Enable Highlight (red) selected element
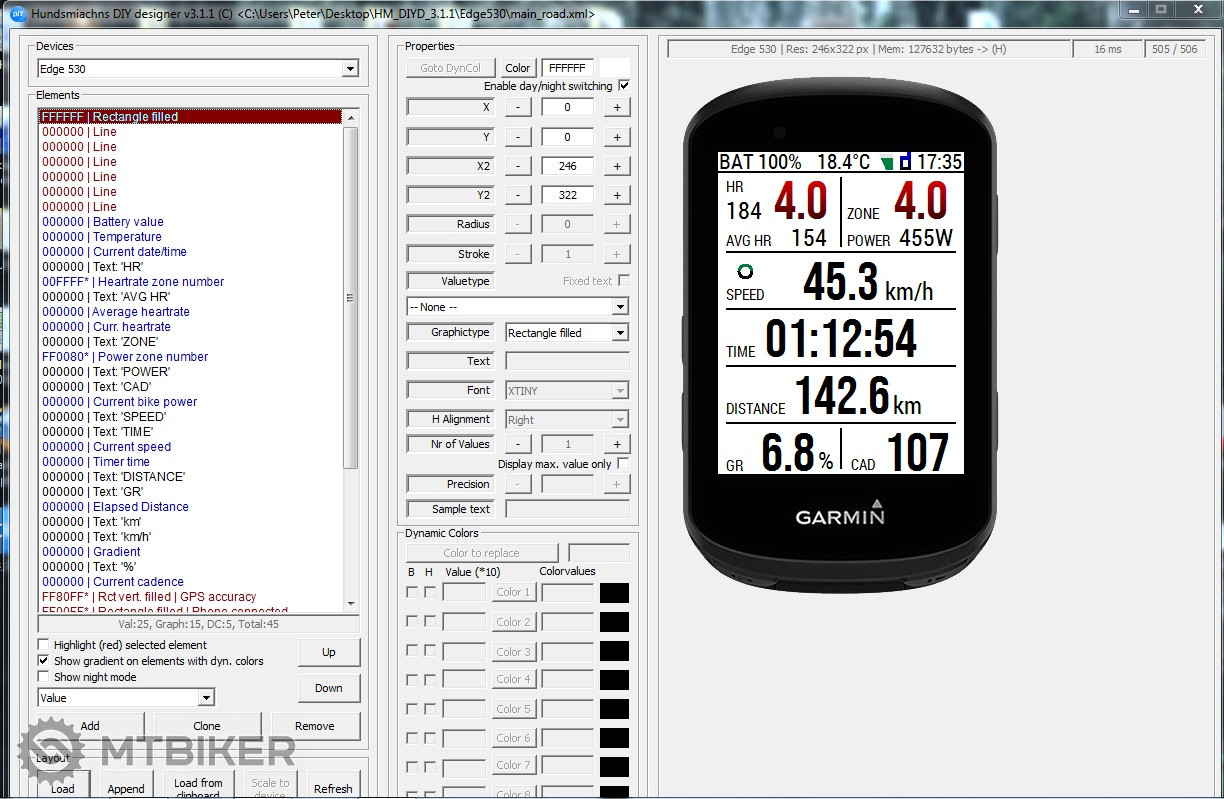 click(43, 645)
